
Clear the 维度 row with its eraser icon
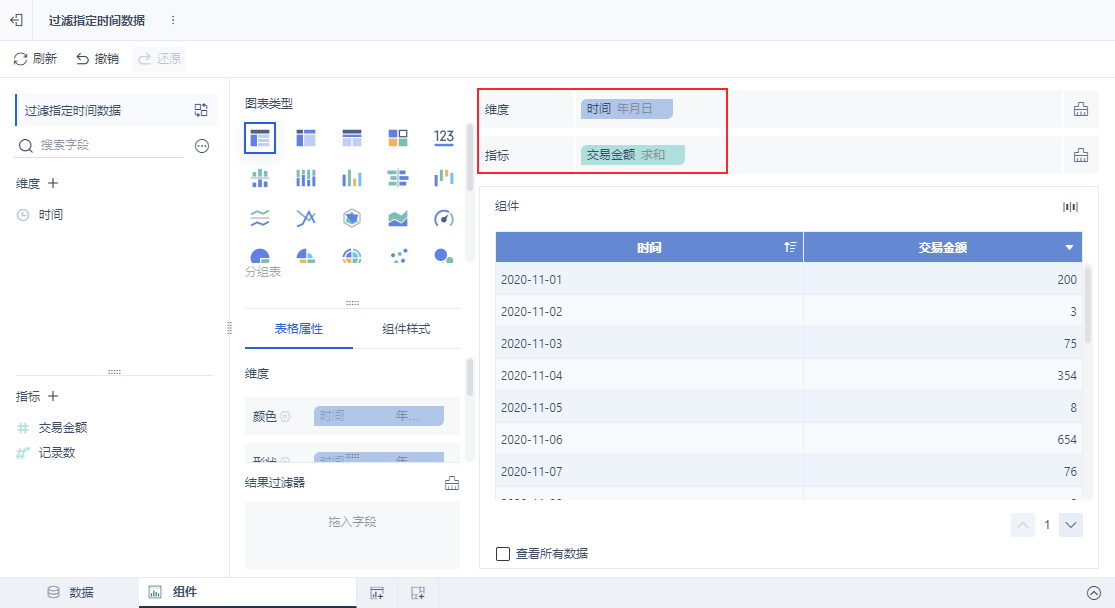pos(1081,109)
